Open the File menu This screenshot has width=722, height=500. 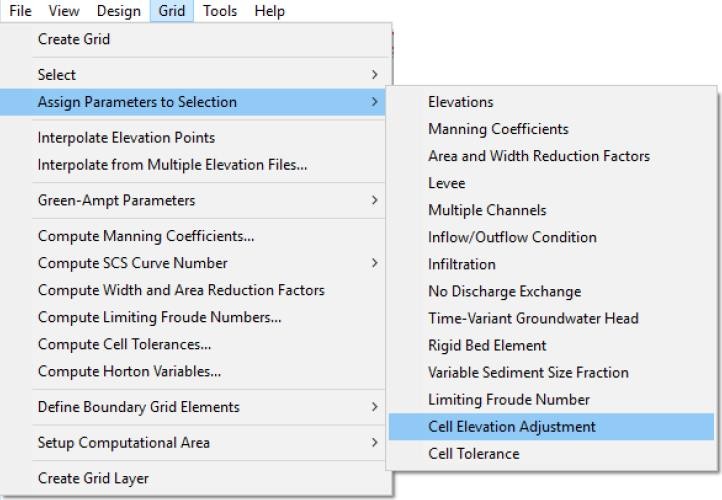click(x=20, y=11)
